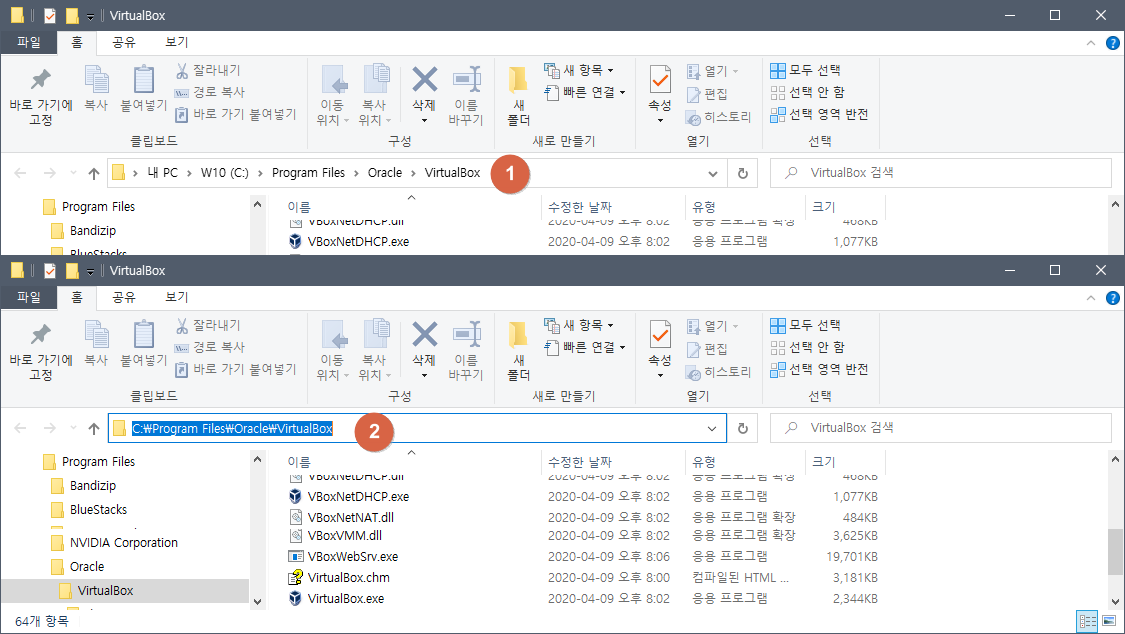Click the 수정한 날짜 column header in the bottom window
Image resolution: width=1125 pixels, height=634 pixels.
coord(580,463)
